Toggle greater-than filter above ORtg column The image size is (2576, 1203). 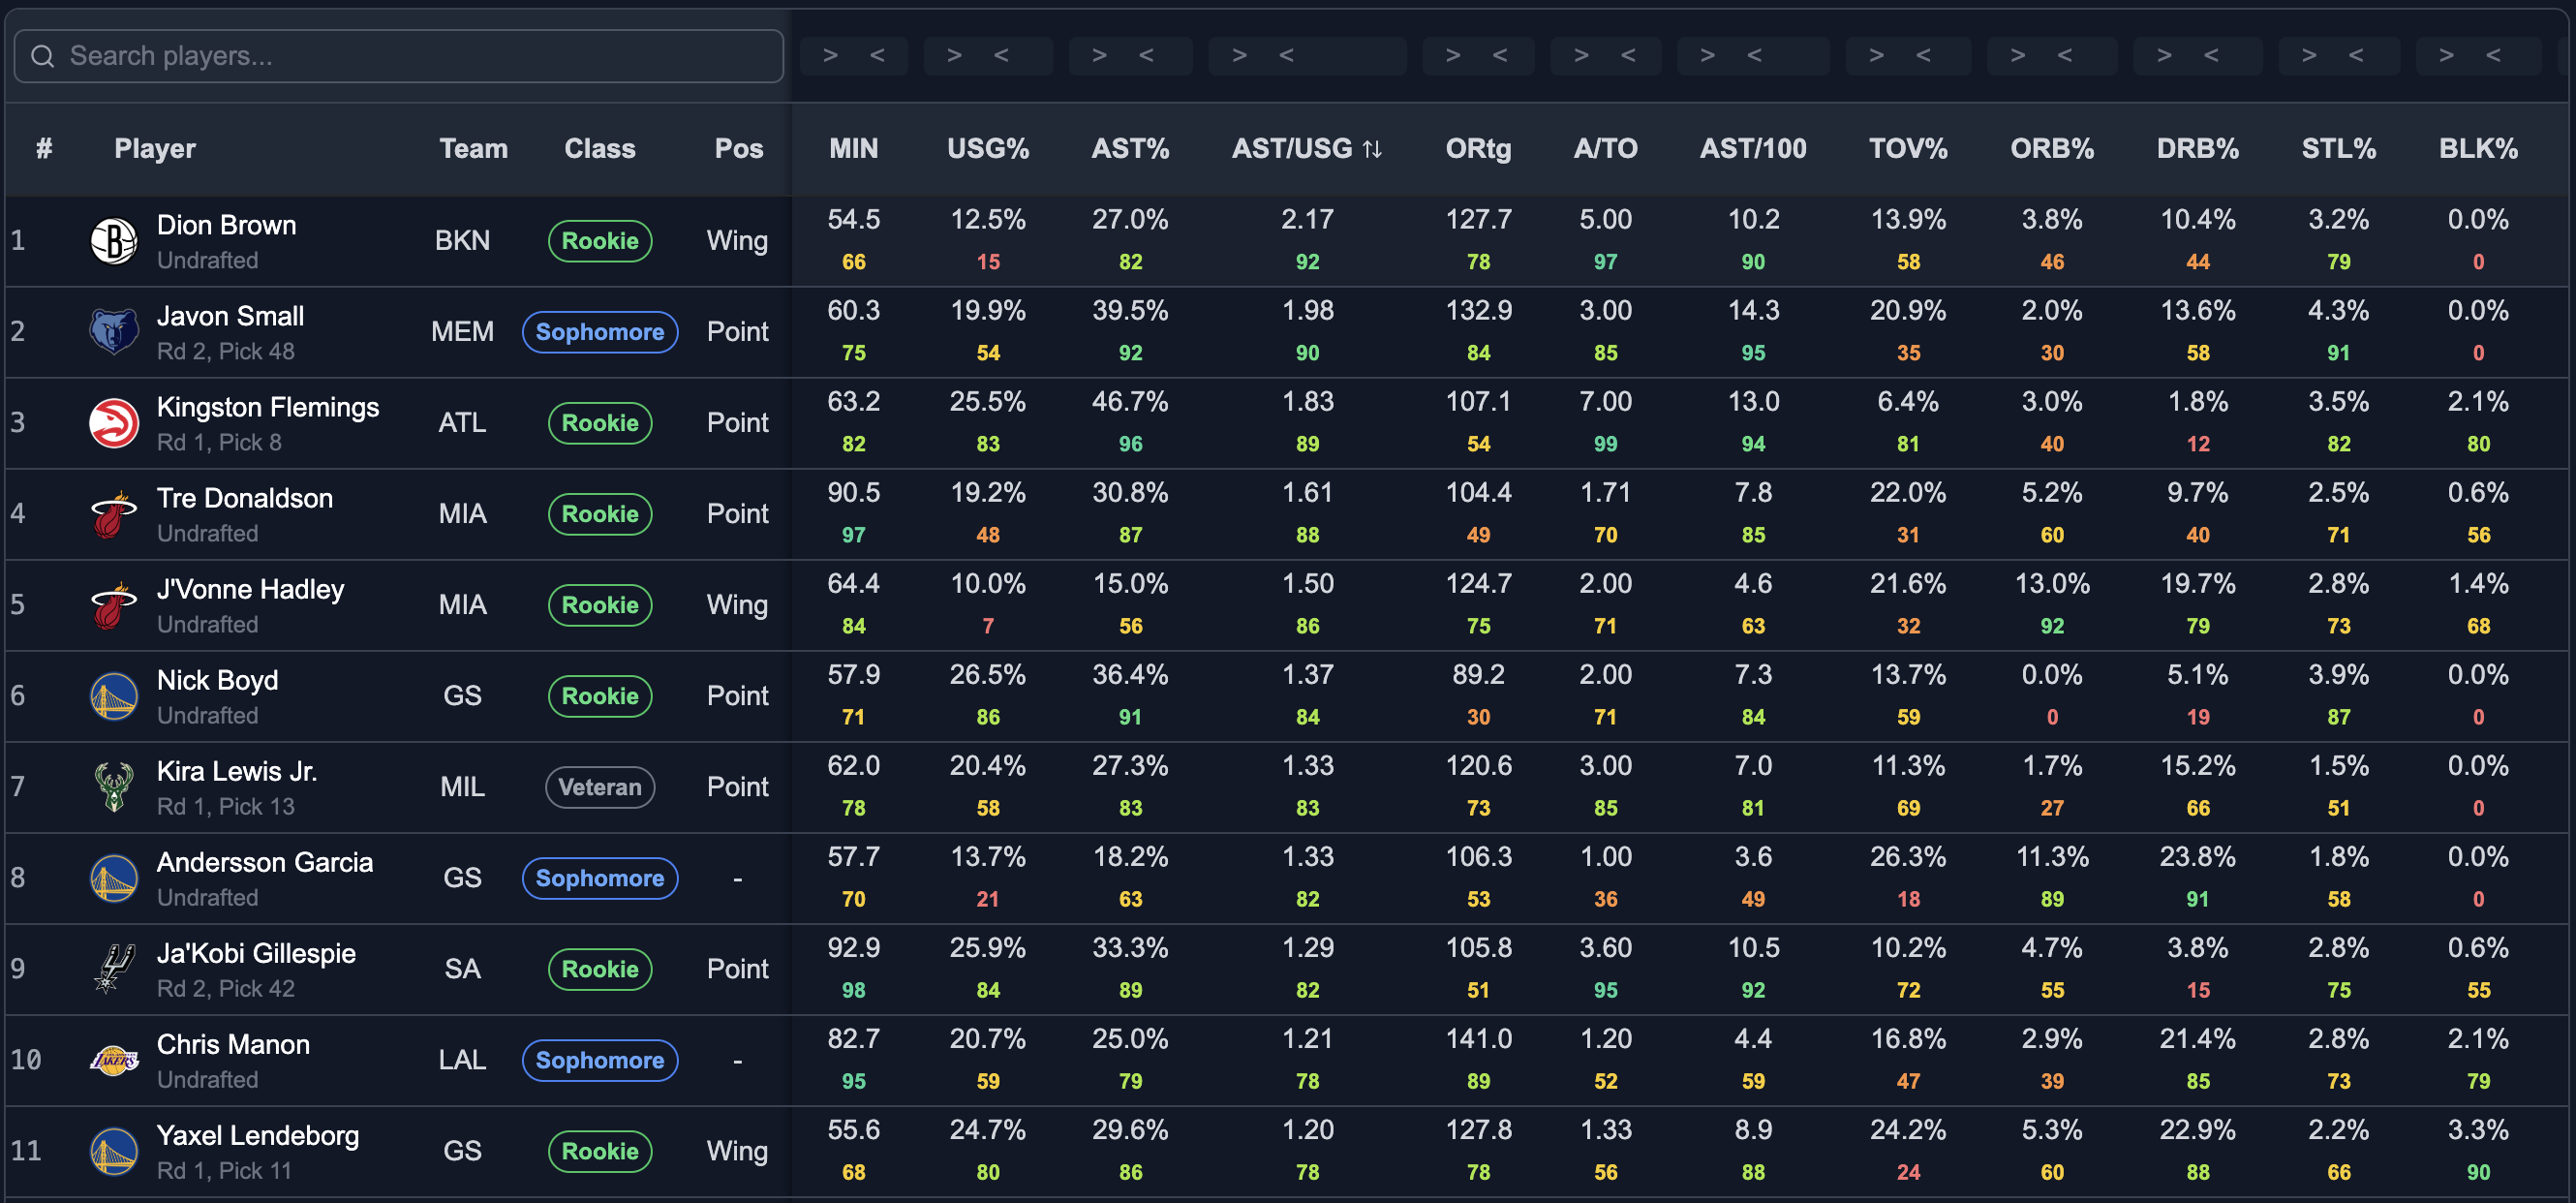coord(1453,56)
